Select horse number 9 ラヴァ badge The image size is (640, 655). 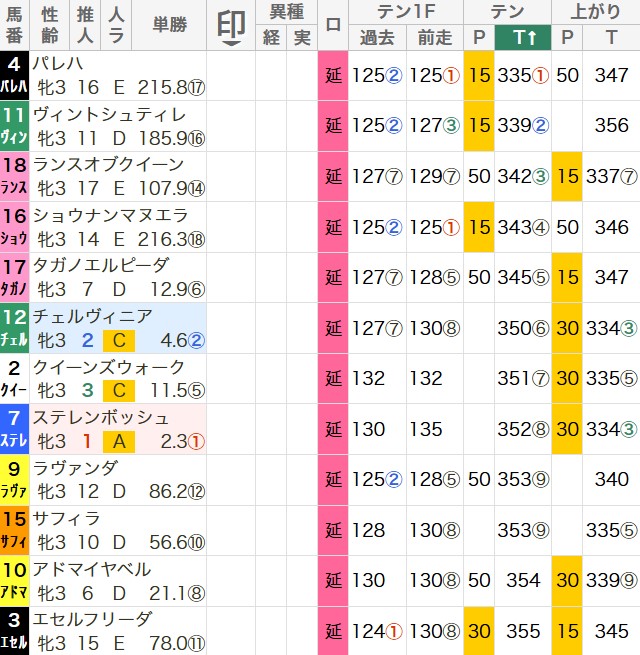(x=15, y=480)
